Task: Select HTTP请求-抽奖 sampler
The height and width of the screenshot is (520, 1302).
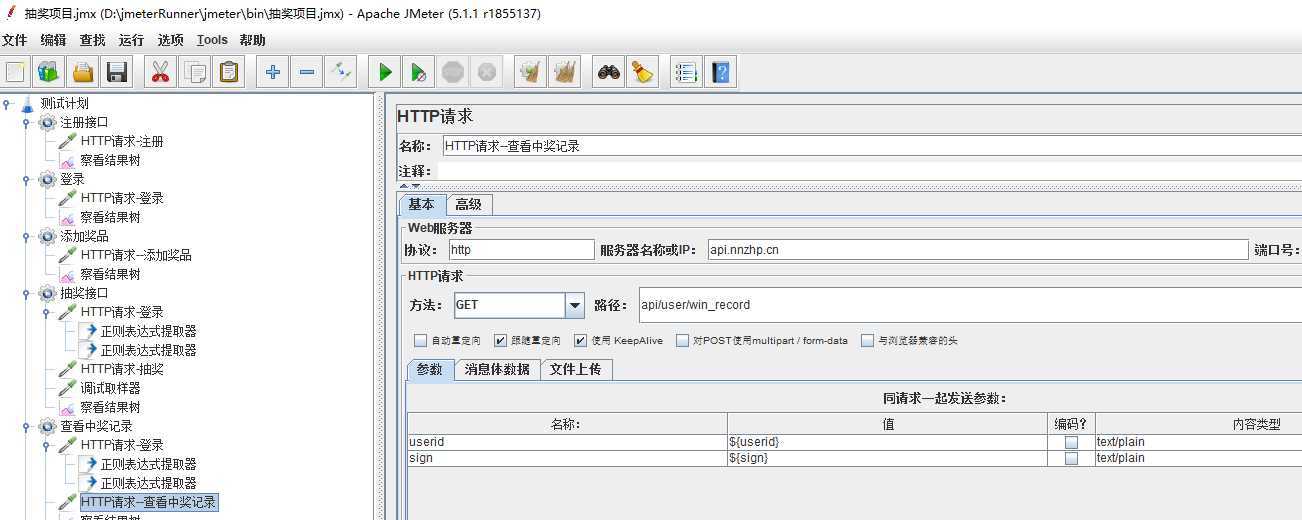Action: tap(122, 369)
